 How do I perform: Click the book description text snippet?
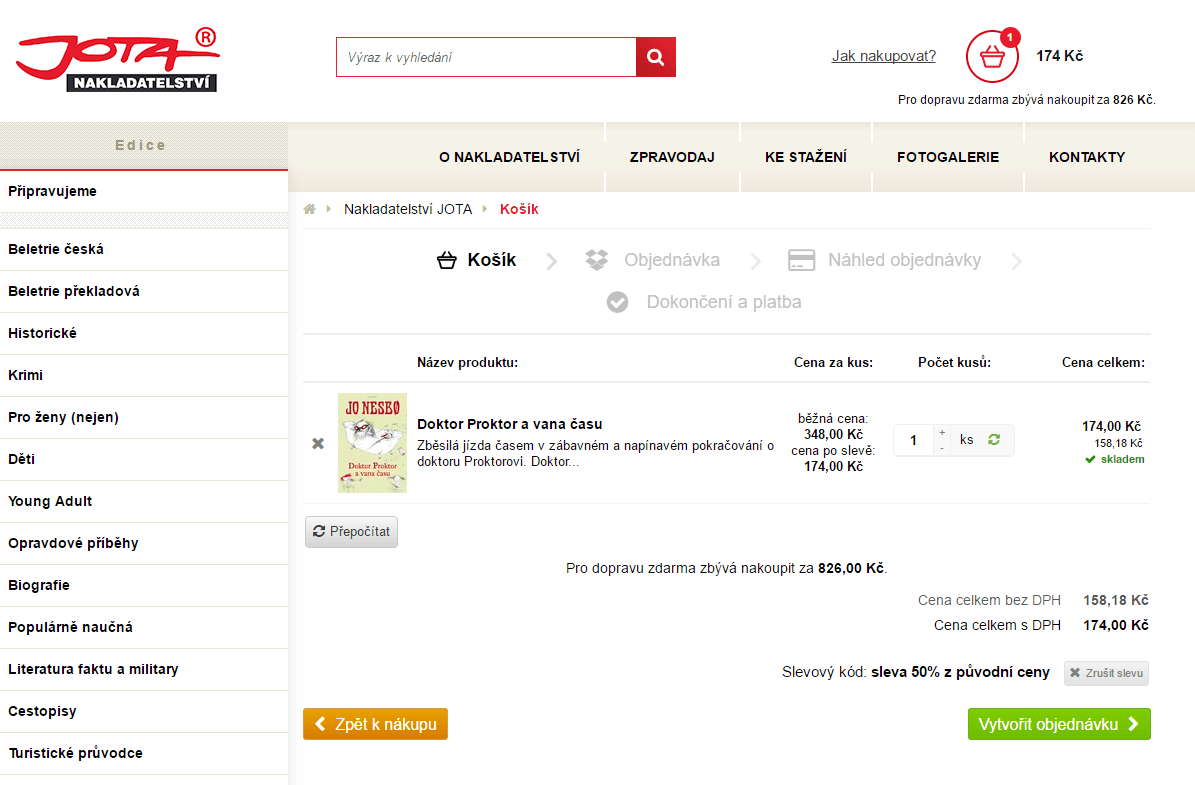(595, 453)
